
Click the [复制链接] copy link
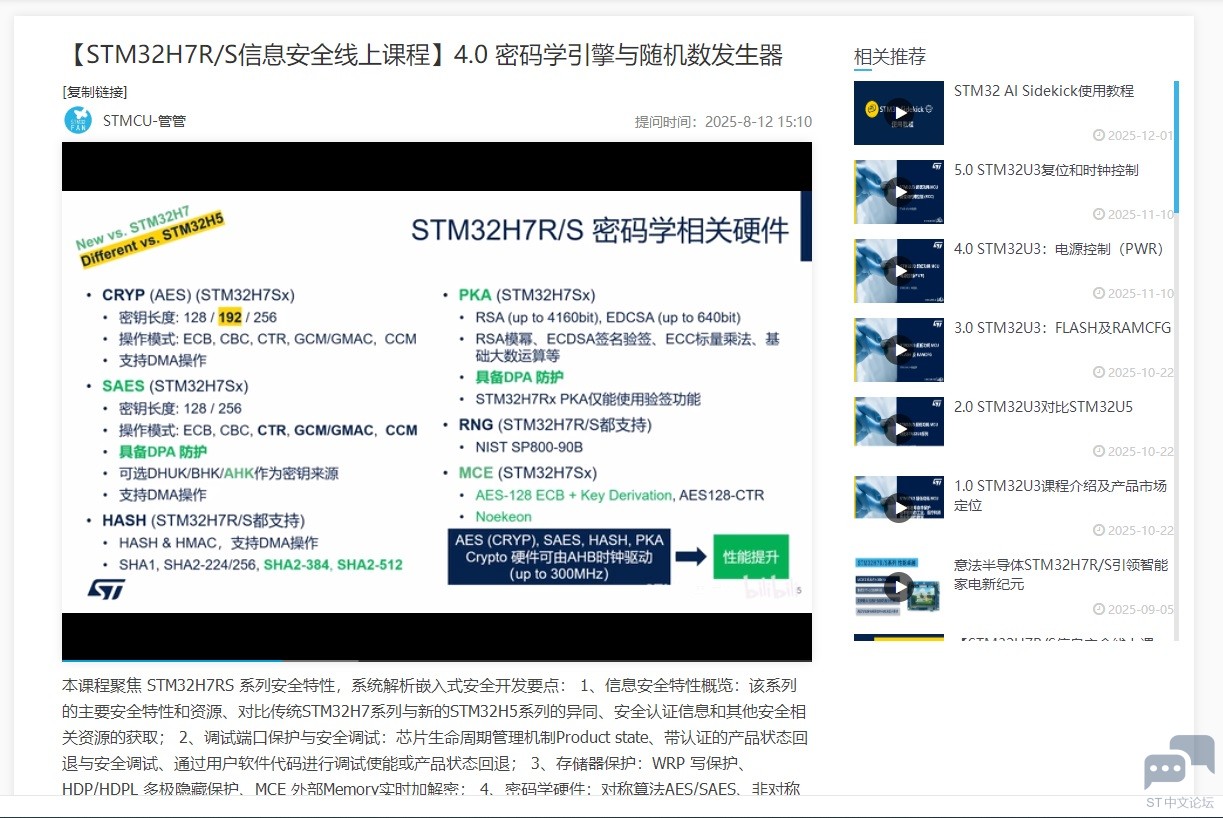click(95, 92)
